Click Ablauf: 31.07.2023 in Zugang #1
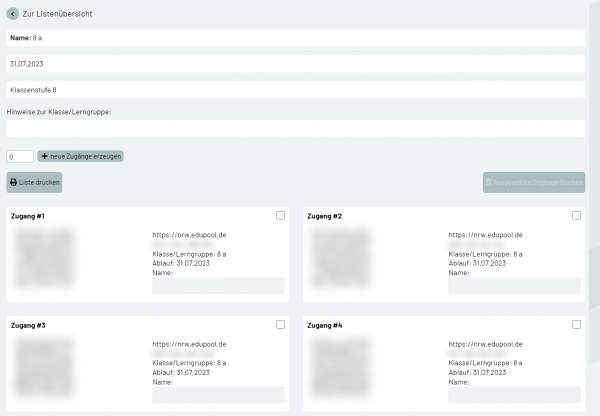This screenshot has height=416, width=600. coord(181,264)
